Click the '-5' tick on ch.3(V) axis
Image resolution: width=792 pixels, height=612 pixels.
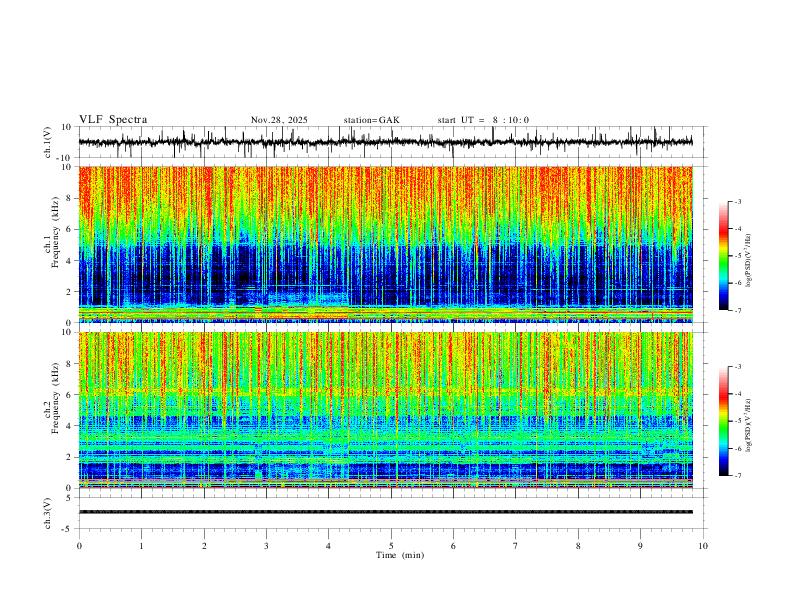tap(68, 529)
